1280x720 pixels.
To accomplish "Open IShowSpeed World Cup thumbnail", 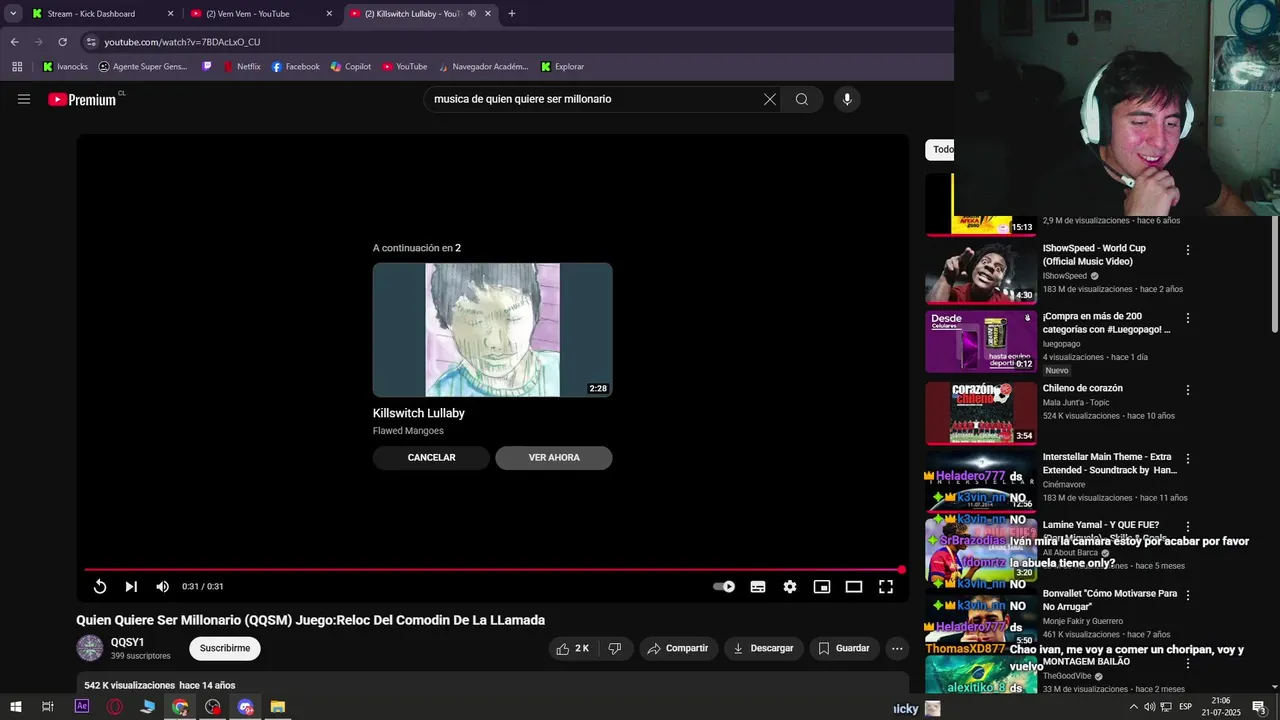I will tap(981, 273).
